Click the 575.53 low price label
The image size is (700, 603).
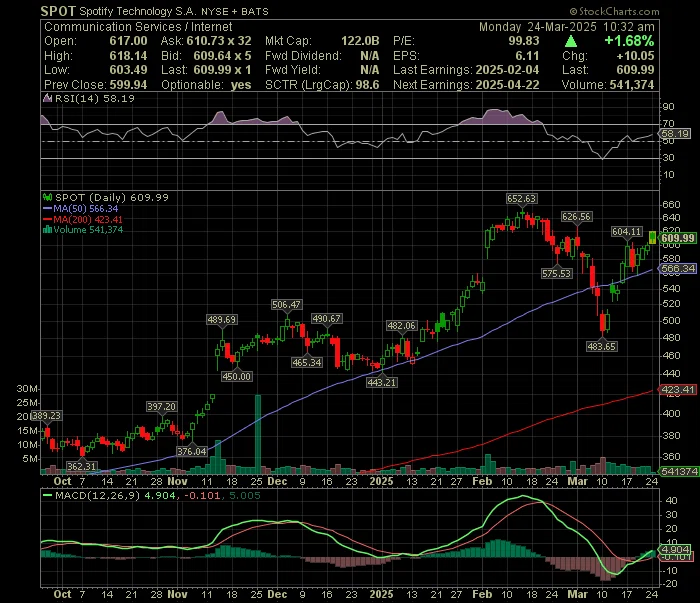pos(556,273)
